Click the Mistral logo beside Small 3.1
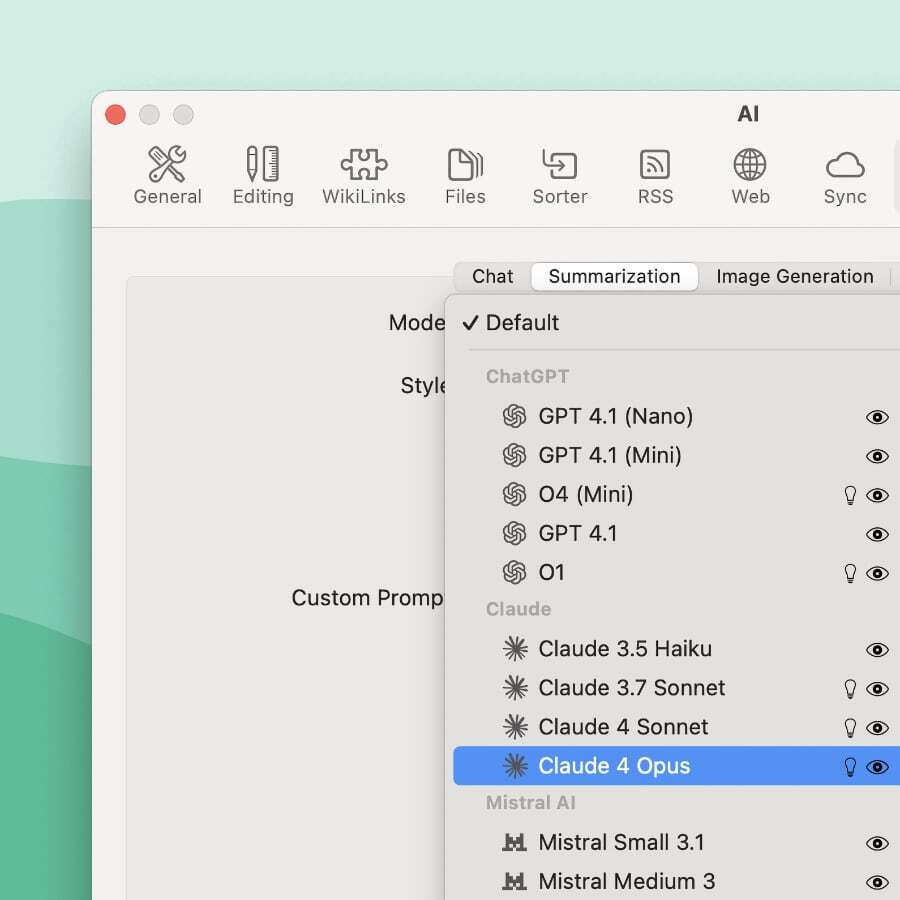Viewport: 900px width, 900px height. [514, 843]
